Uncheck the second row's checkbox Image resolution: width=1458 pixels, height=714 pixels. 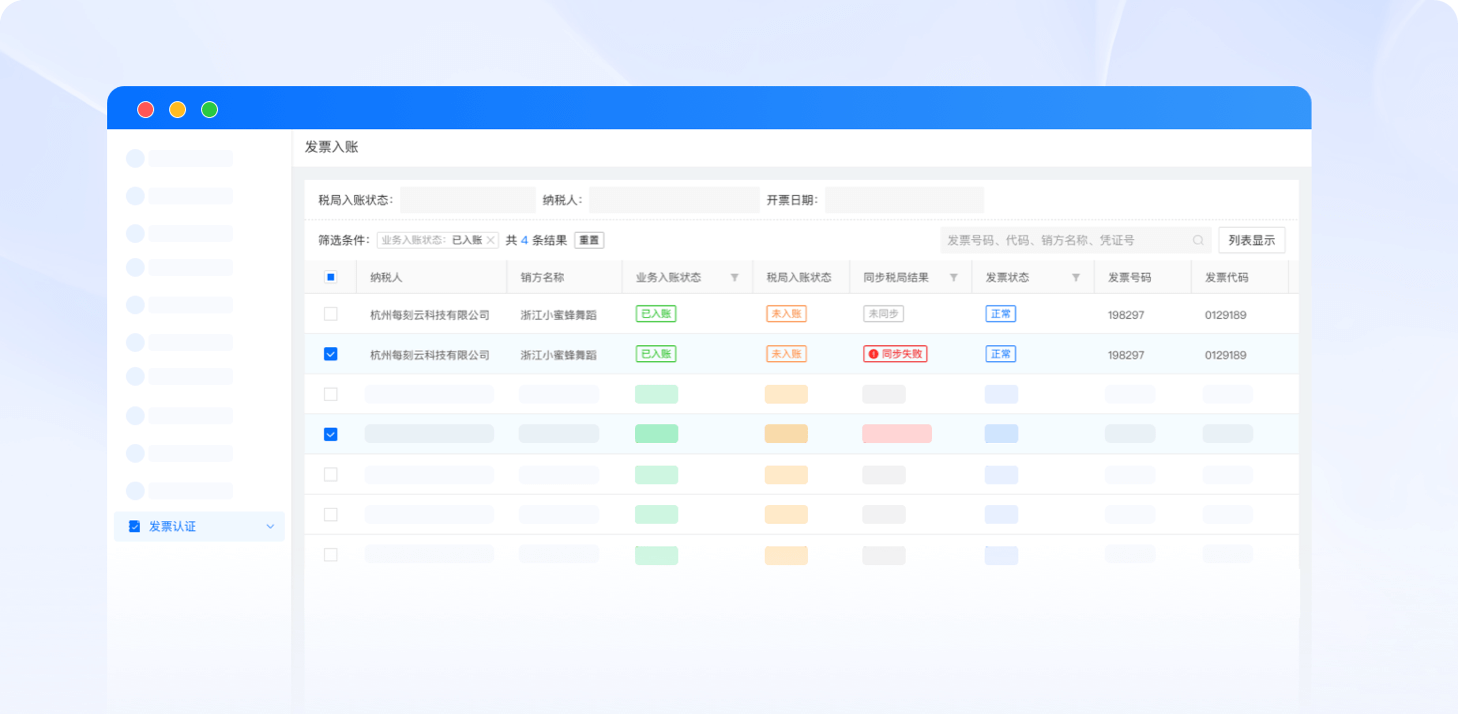coord(331,354)
